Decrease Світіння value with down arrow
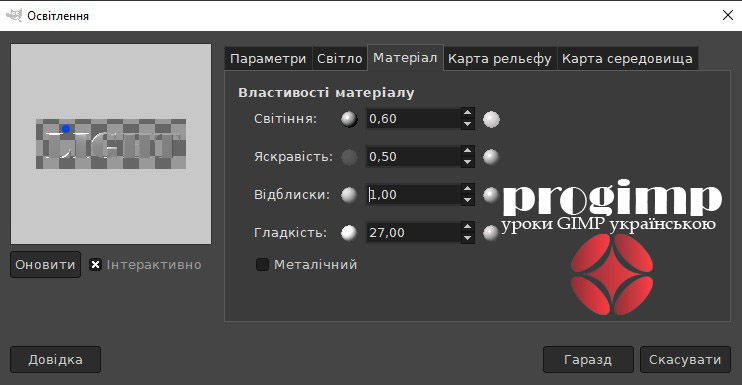742x385 pixels. tap(468, 124)
